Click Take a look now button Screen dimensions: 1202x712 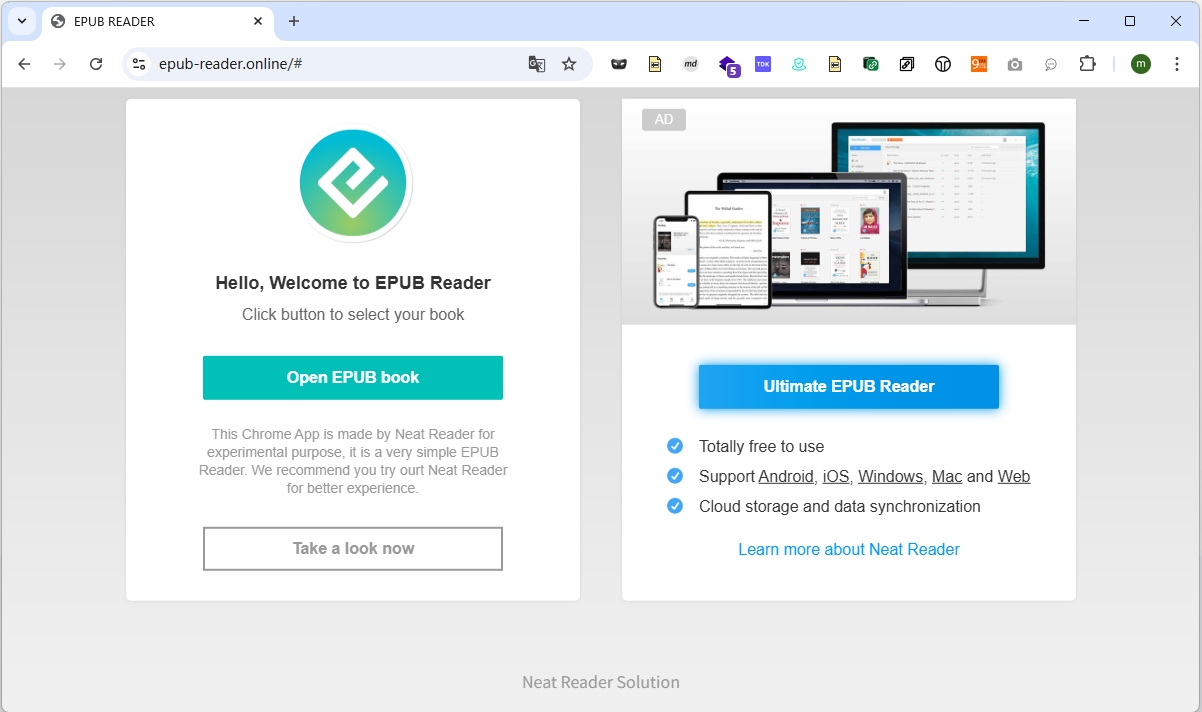[x=353, y=549]
